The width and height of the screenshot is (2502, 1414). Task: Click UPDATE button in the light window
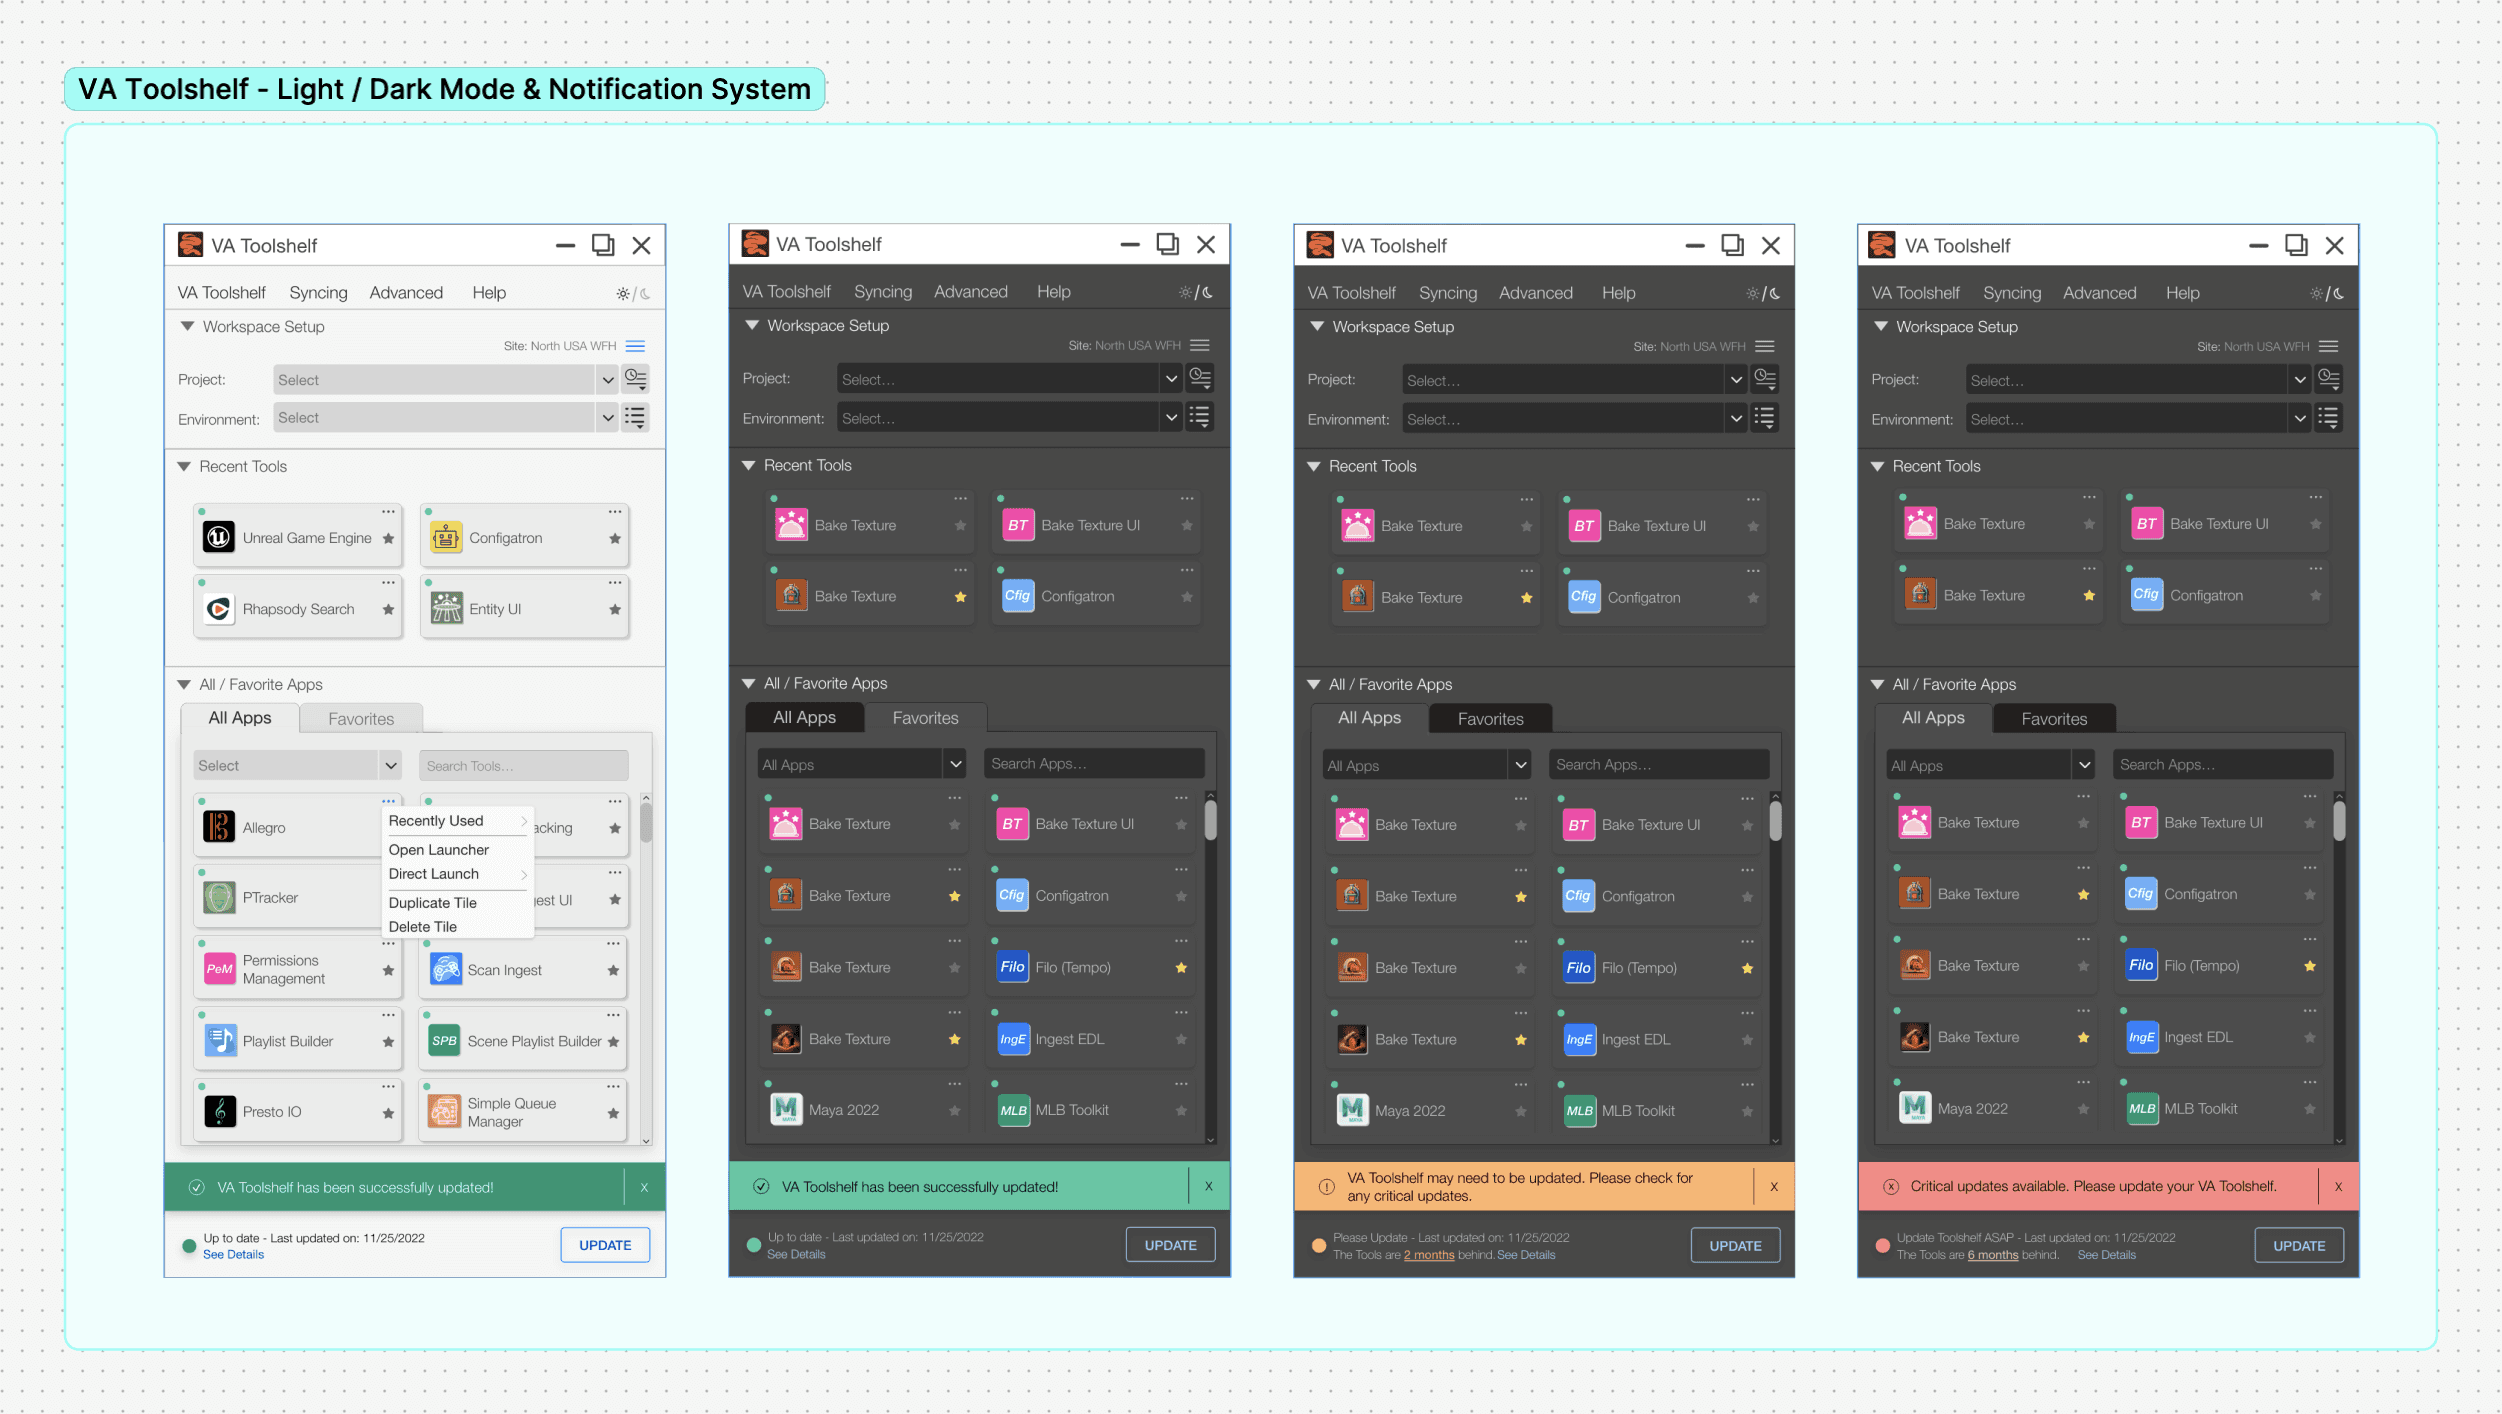tap(605, 1245)
